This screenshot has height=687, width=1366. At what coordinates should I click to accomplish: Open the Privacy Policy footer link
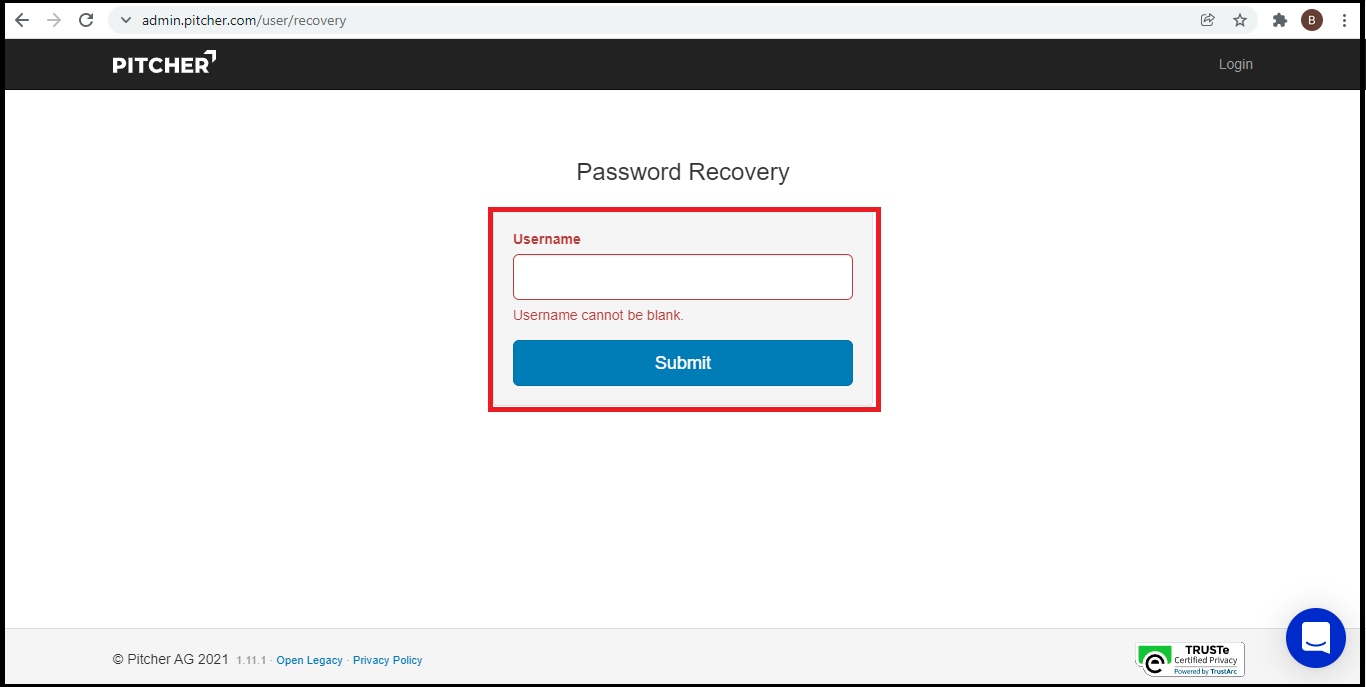(388, 660)
